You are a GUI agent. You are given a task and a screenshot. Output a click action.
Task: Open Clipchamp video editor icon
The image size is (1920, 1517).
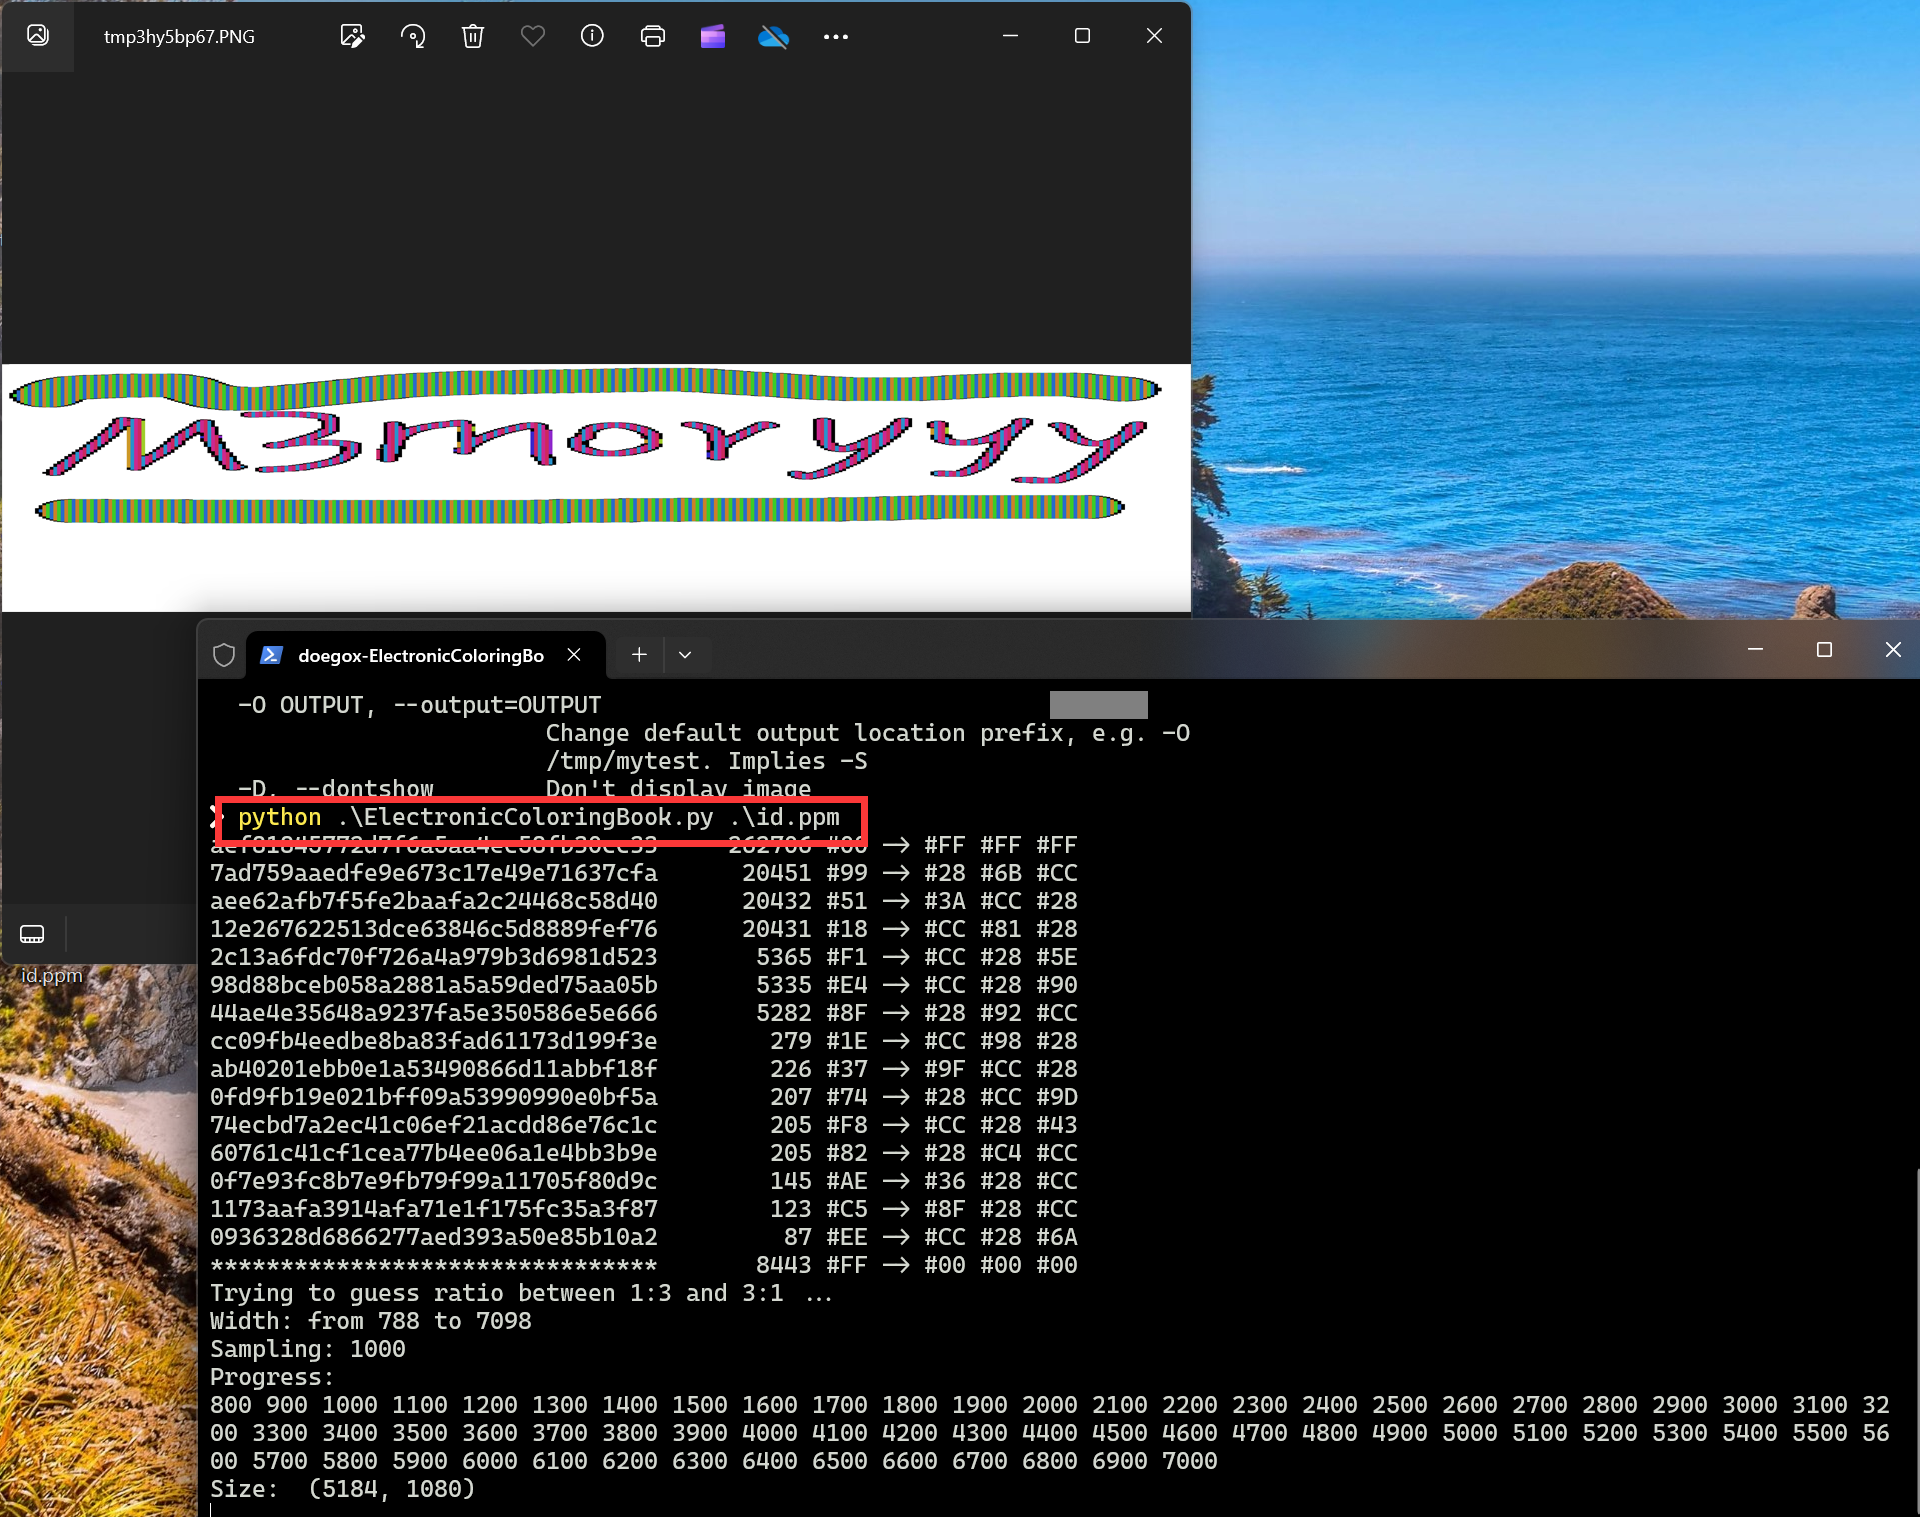click(x=713, y=37)
